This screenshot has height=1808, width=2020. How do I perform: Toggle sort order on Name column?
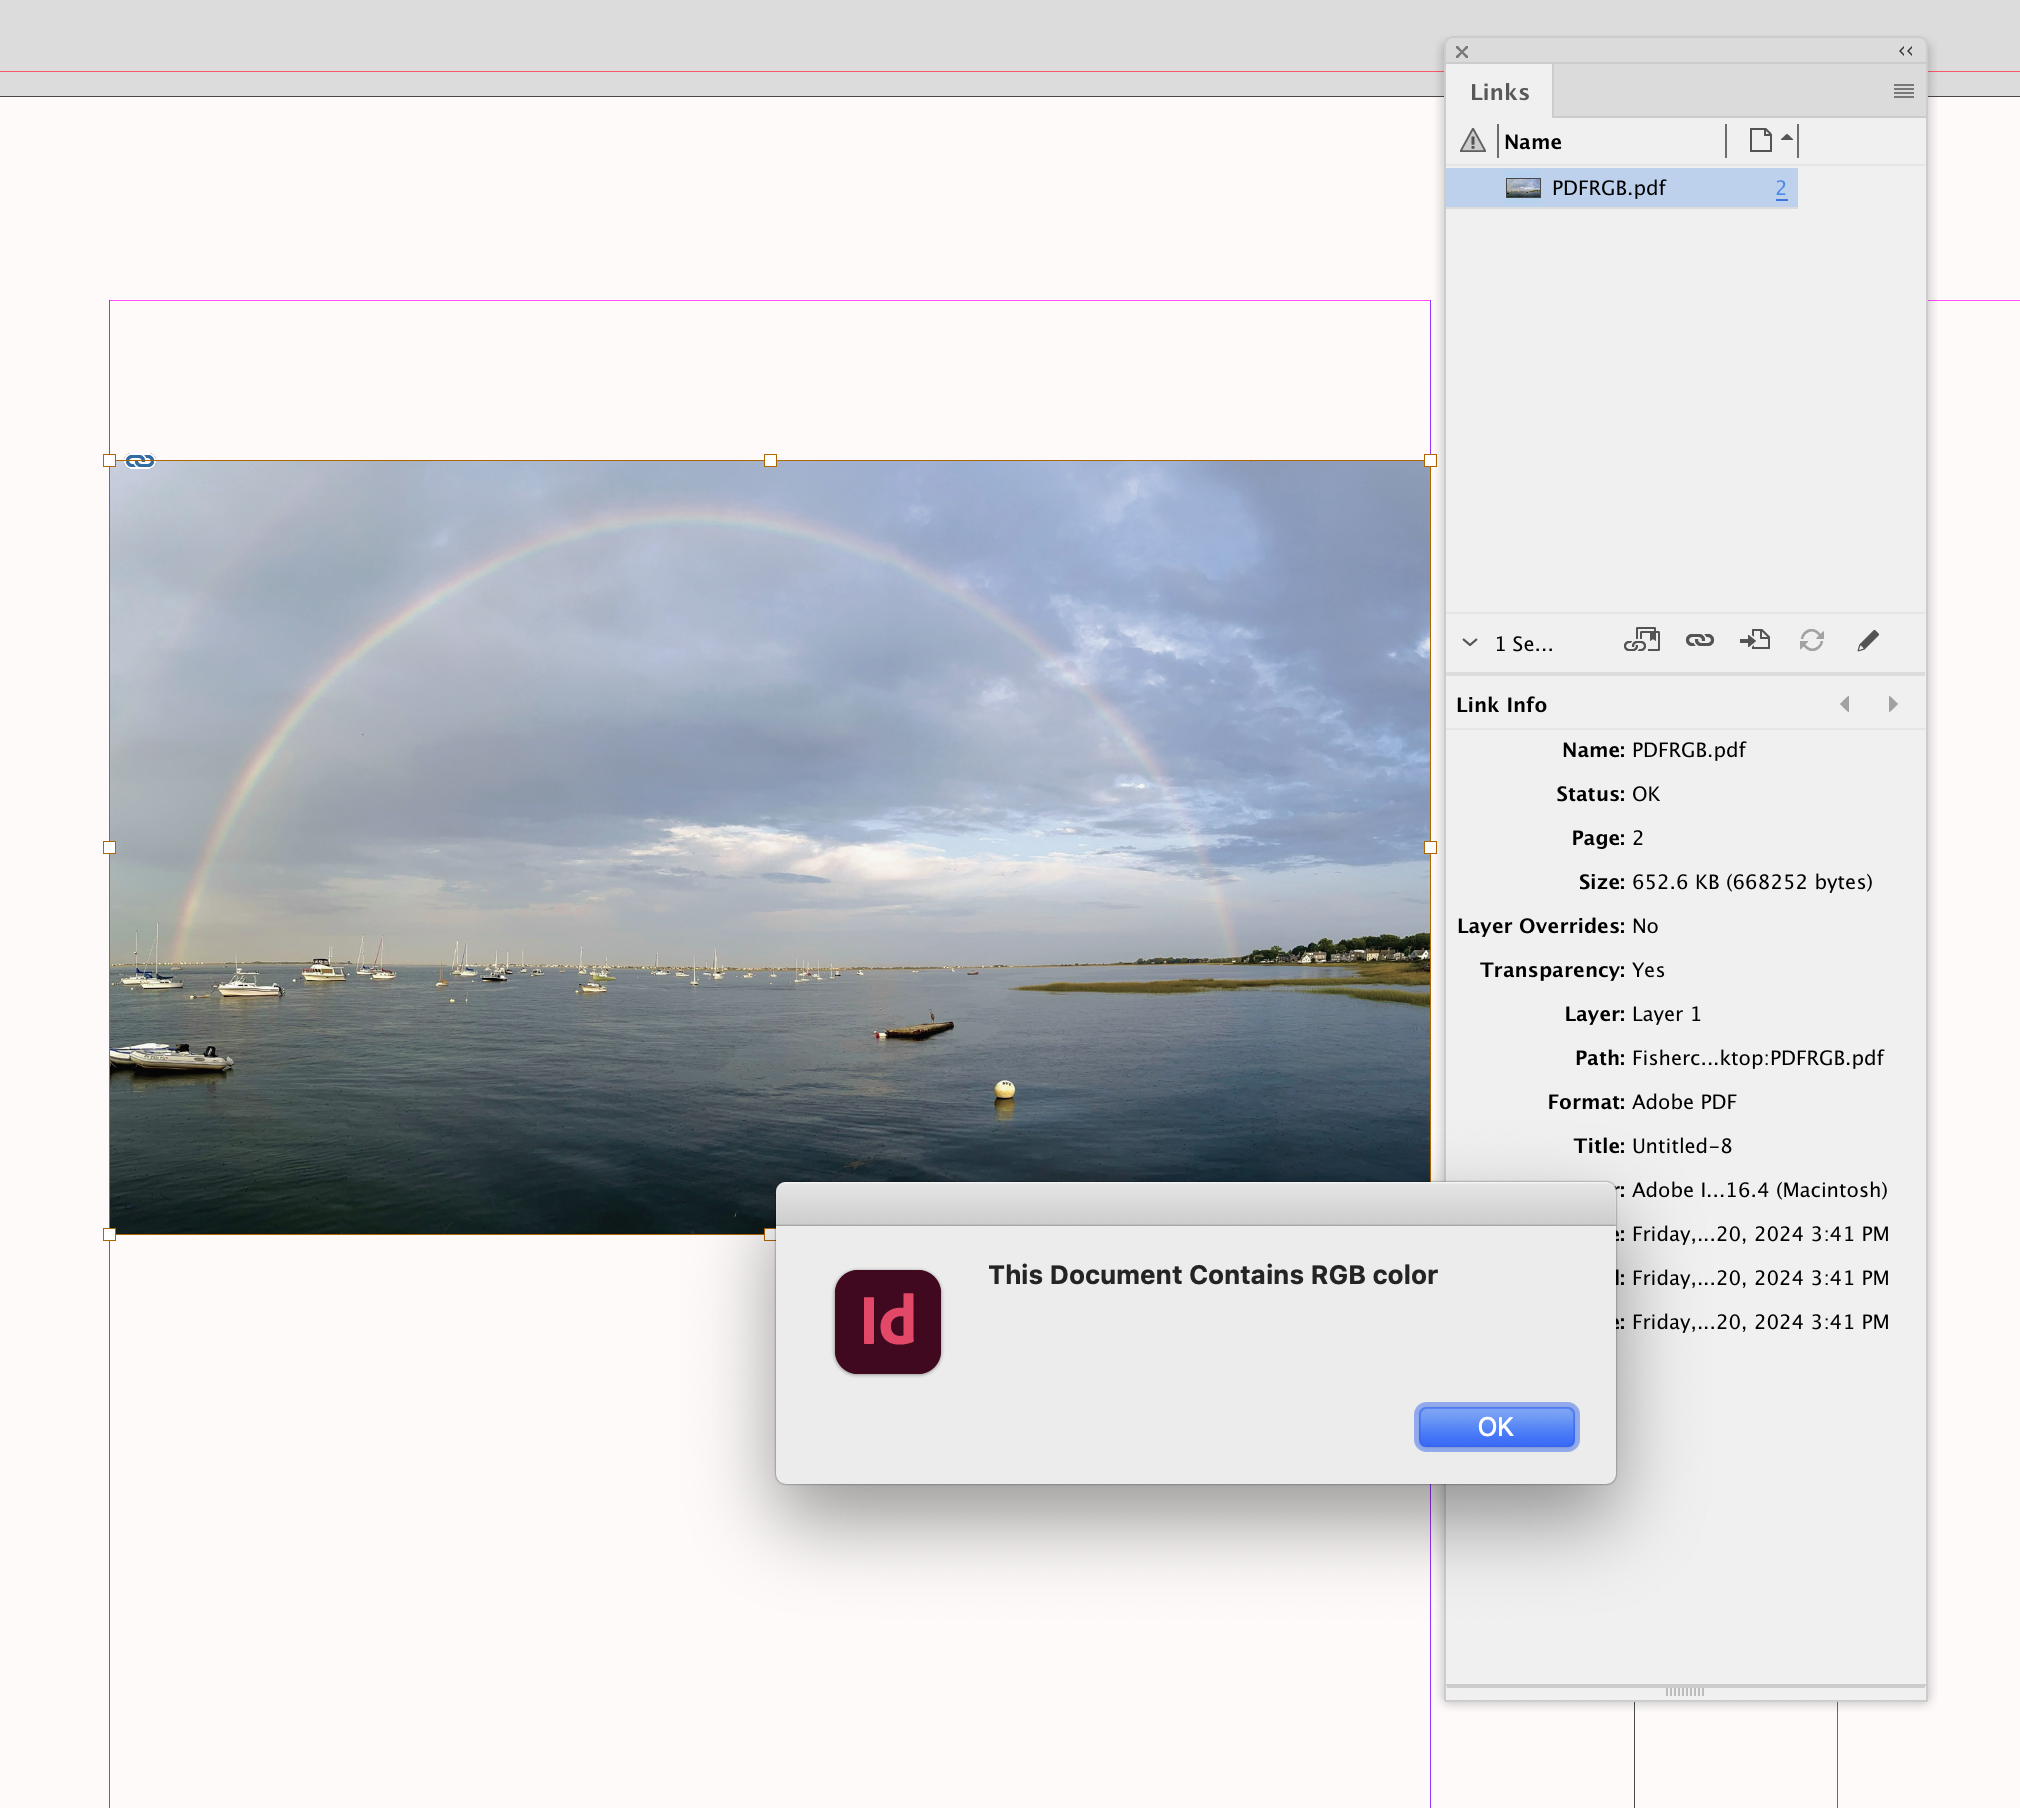pyautogui.click(x=1532, y=141)
